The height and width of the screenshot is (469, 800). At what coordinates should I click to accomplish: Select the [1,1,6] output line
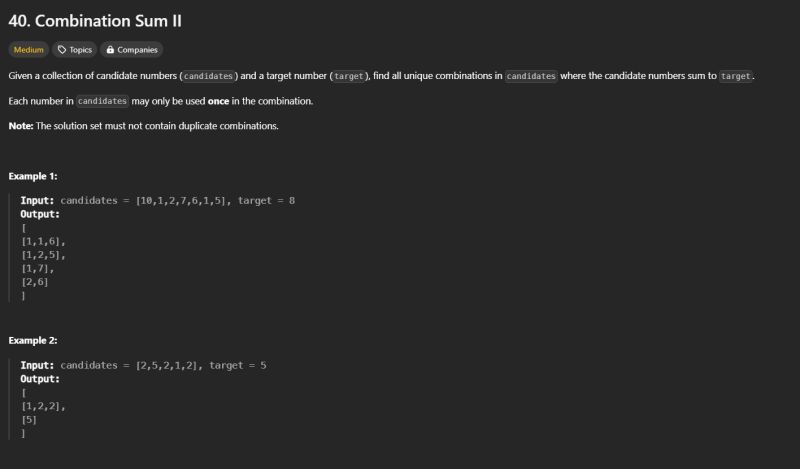coord(43,241)
